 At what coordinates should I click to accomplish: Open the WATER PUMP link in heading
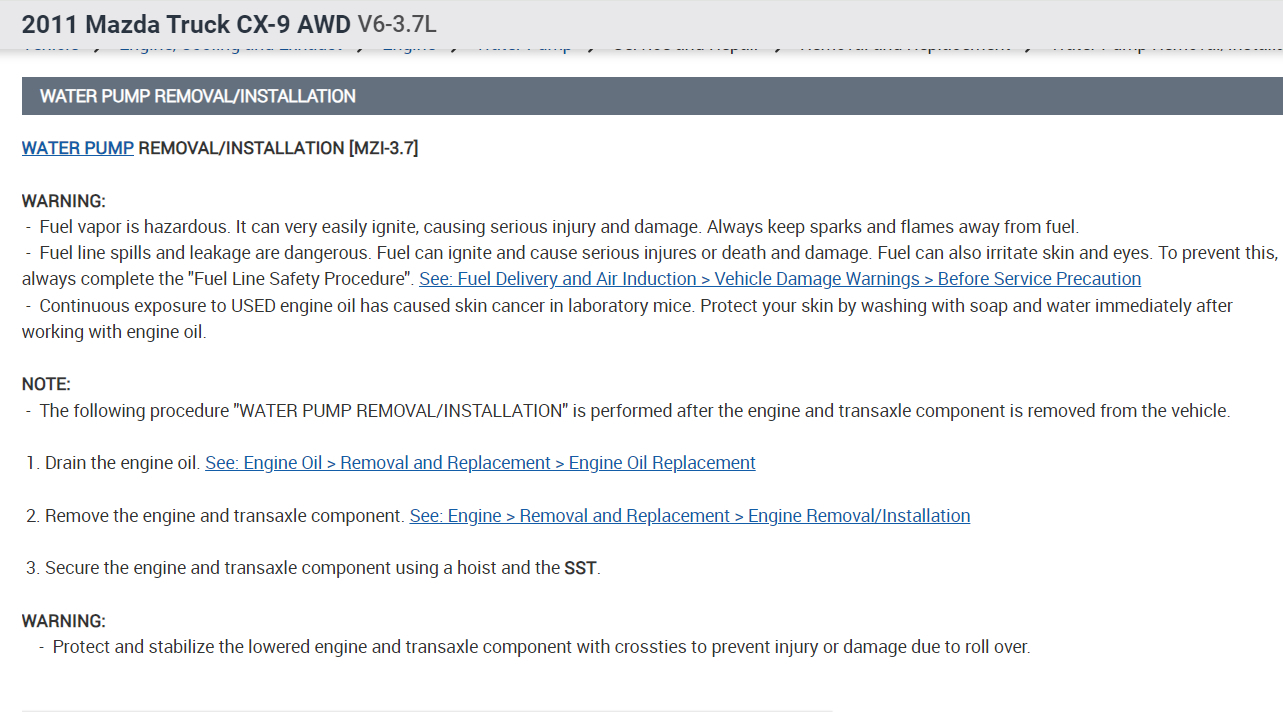[78, 148]
